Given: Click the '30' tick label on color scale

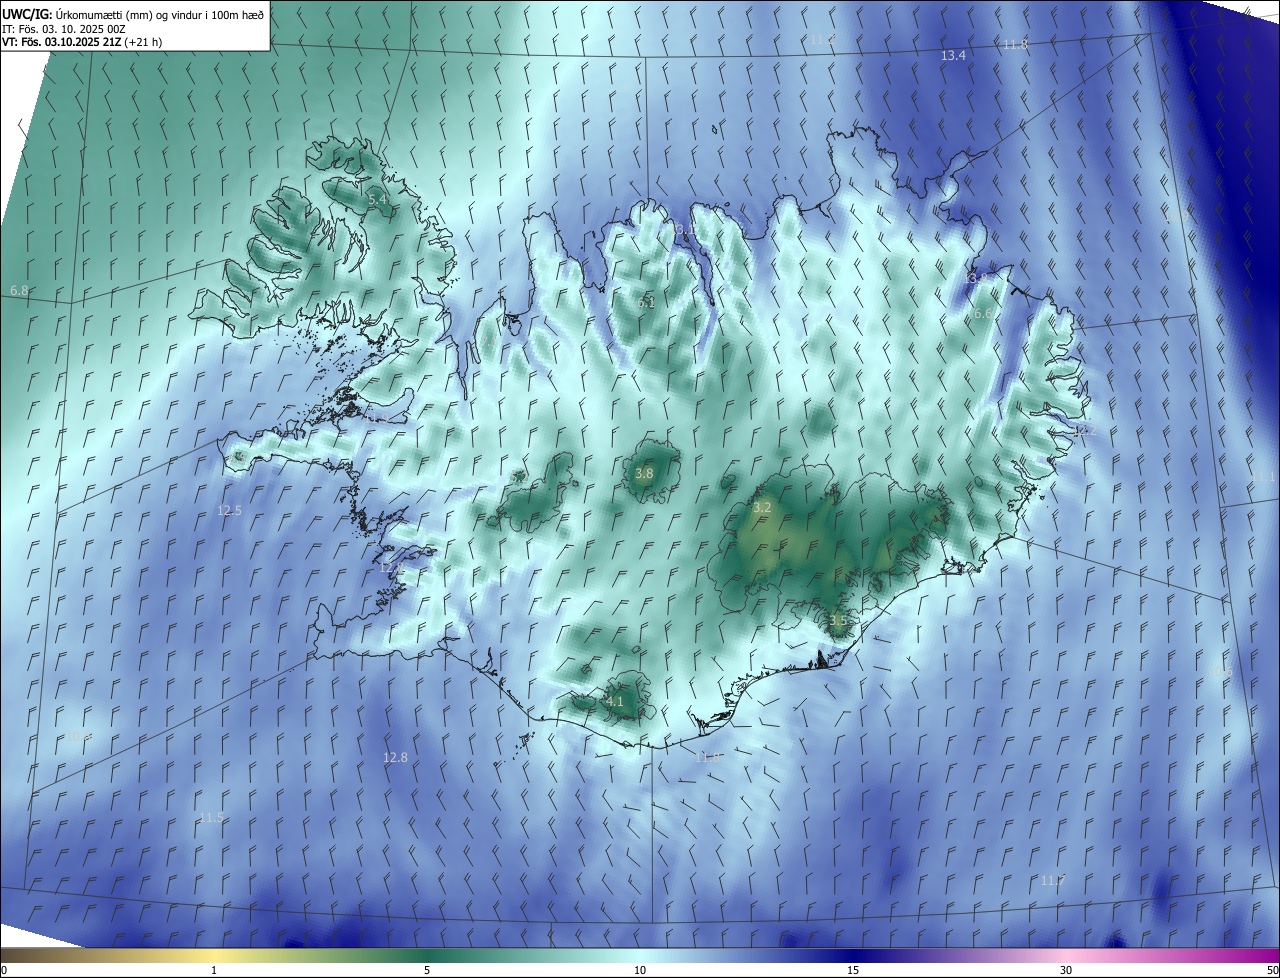Looking at the screenshot, I should 1066,970.
